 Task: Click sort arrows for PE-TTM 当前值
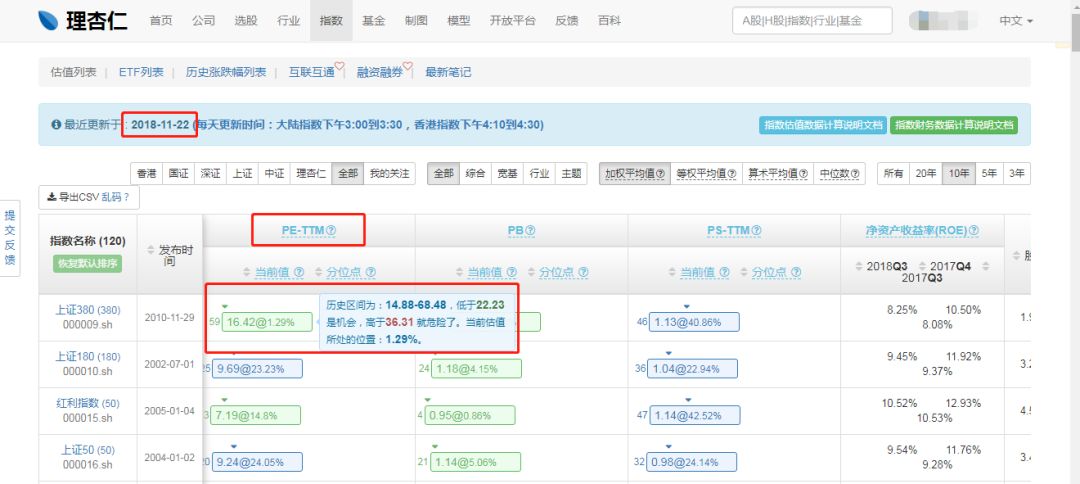click(248, 272)
